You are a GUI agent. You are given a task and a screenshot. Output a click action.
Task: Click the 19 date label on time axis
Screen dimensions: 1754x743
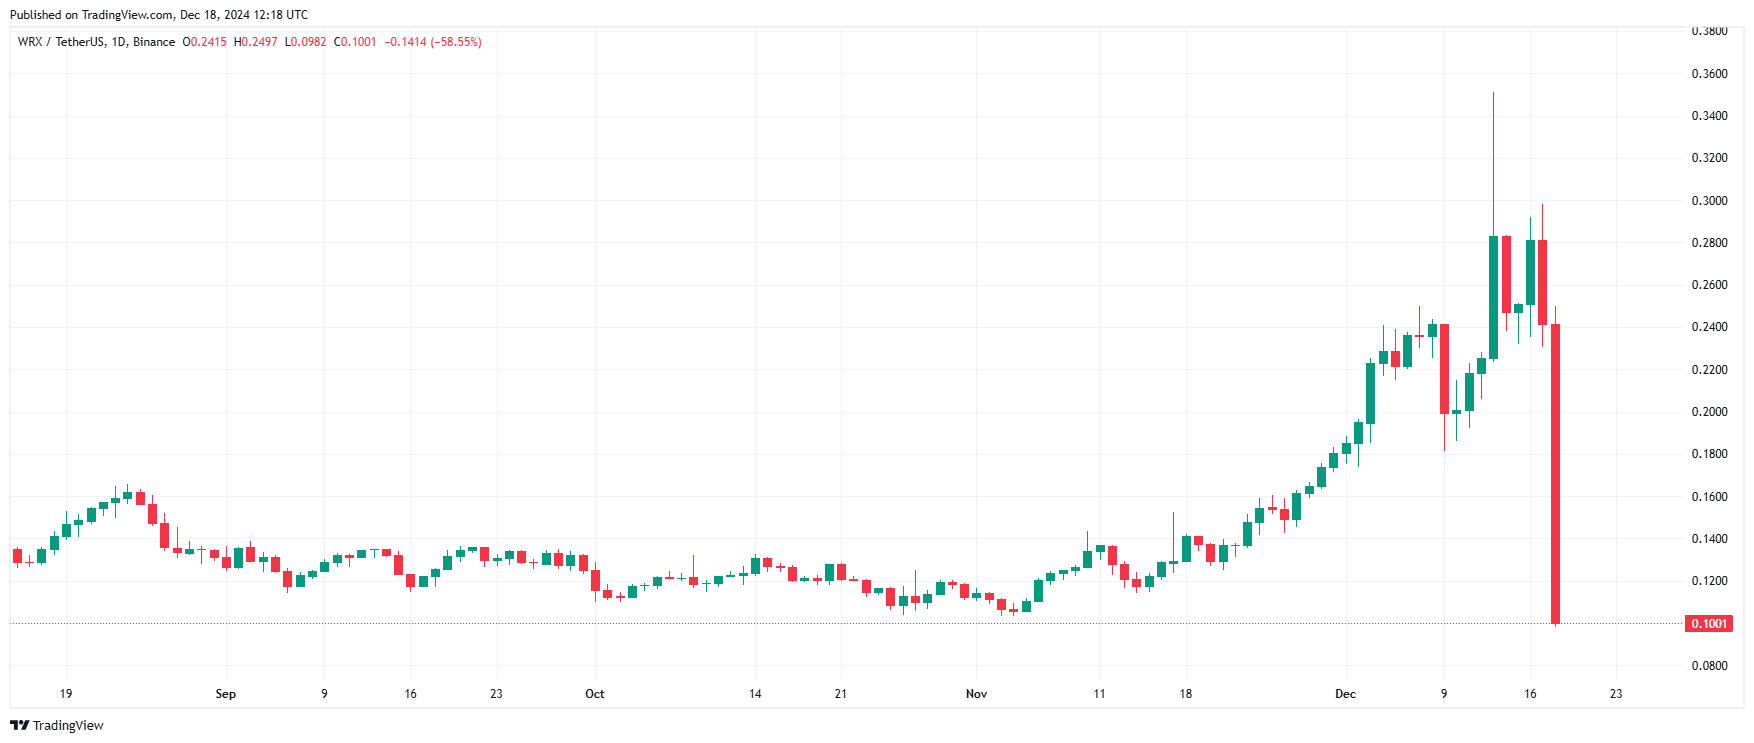click(66, 694)
